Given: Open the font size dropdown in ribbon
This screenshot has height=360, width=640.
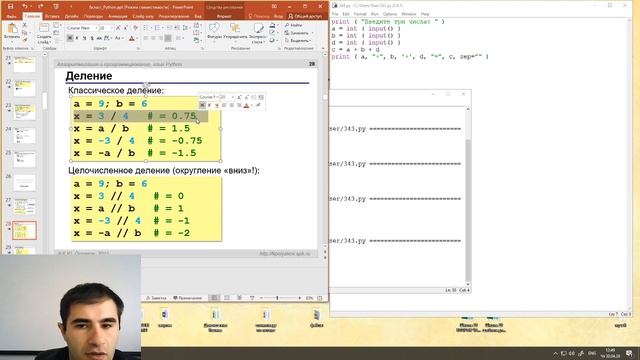Looking at the screenshot, I should click(112, 28).
